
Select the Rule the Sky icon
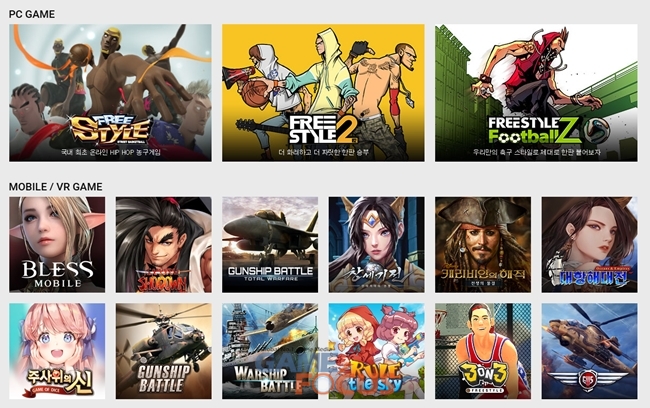tap(377, 351)
